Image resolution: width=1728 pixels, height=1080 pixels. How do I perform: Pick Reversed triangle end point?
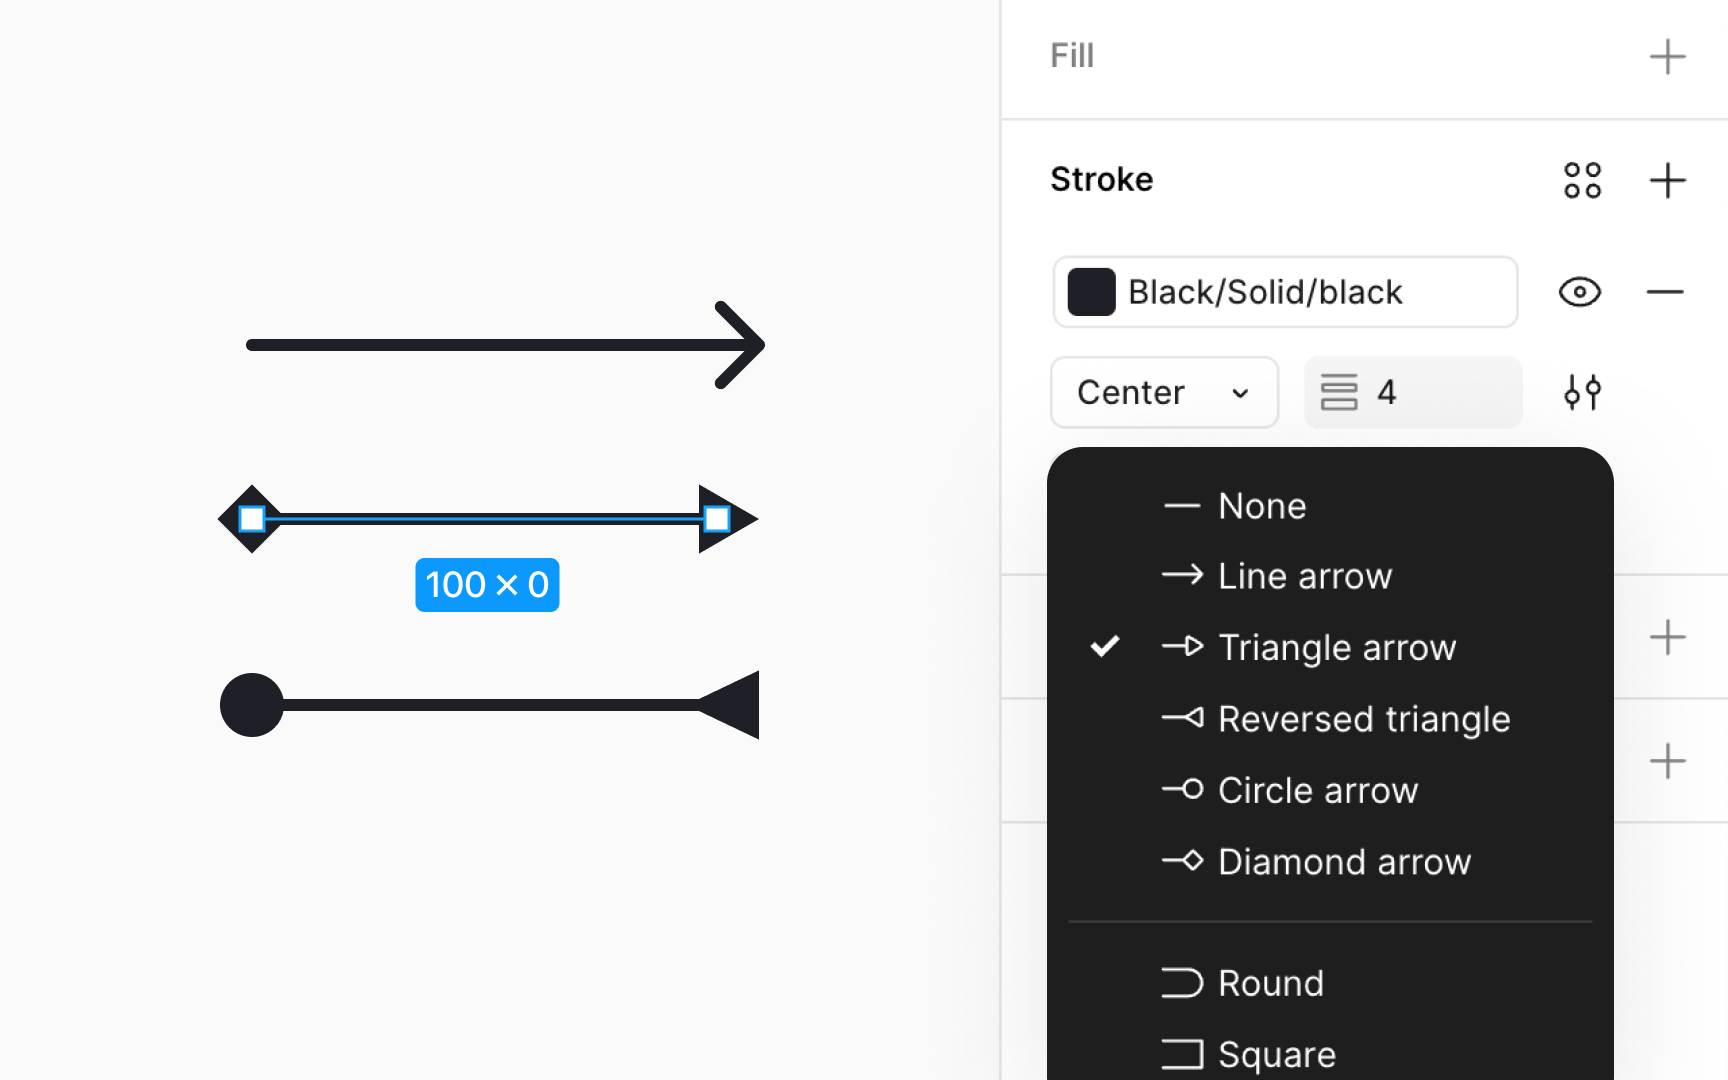pos(1363,719)
